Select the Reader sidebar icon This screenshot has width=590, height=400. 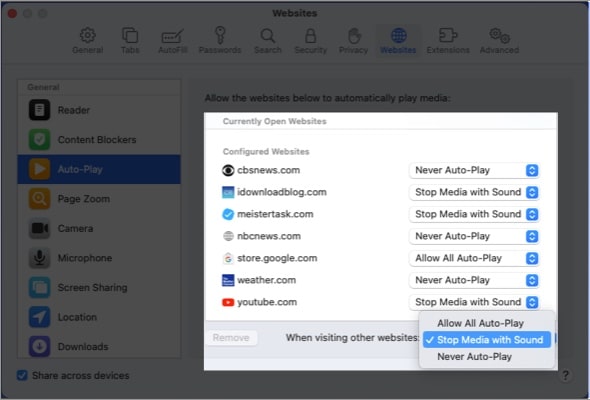point(40,110)
